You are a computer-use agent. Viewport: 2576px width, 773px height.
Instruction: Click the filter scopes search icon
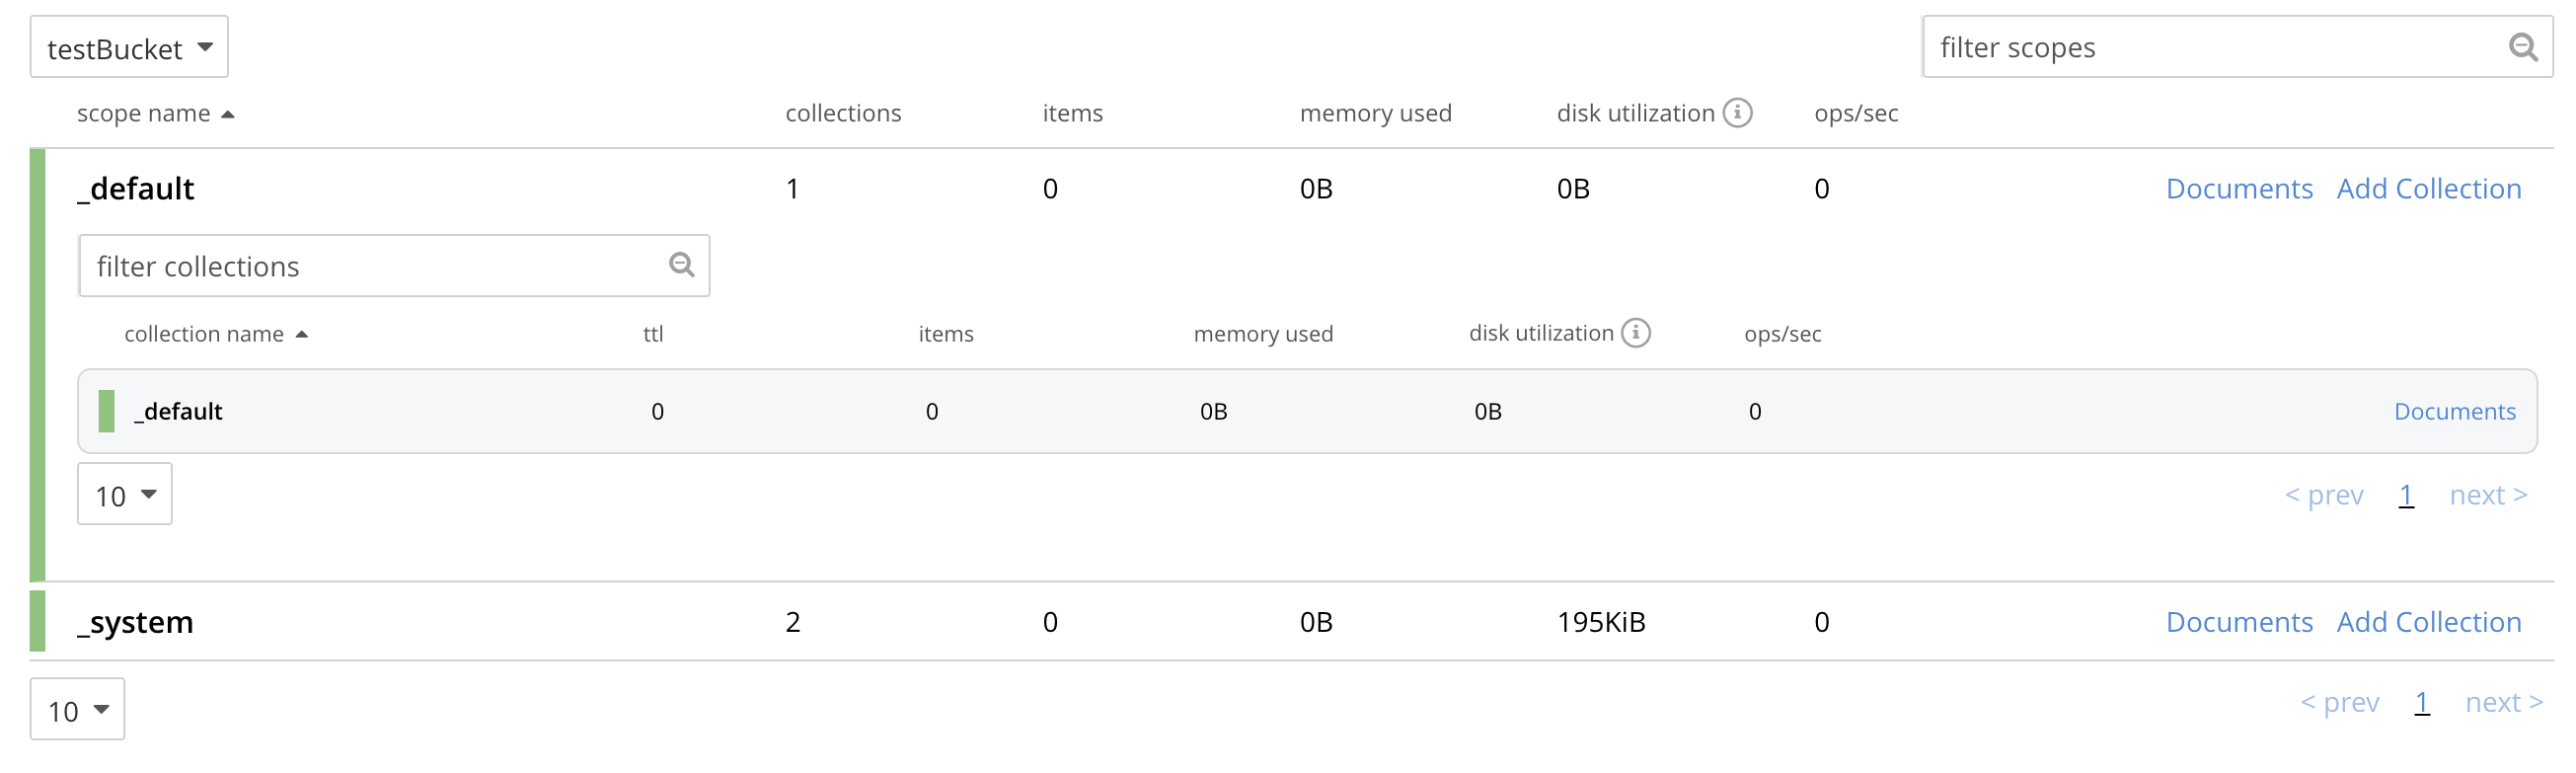point(2522,47)
